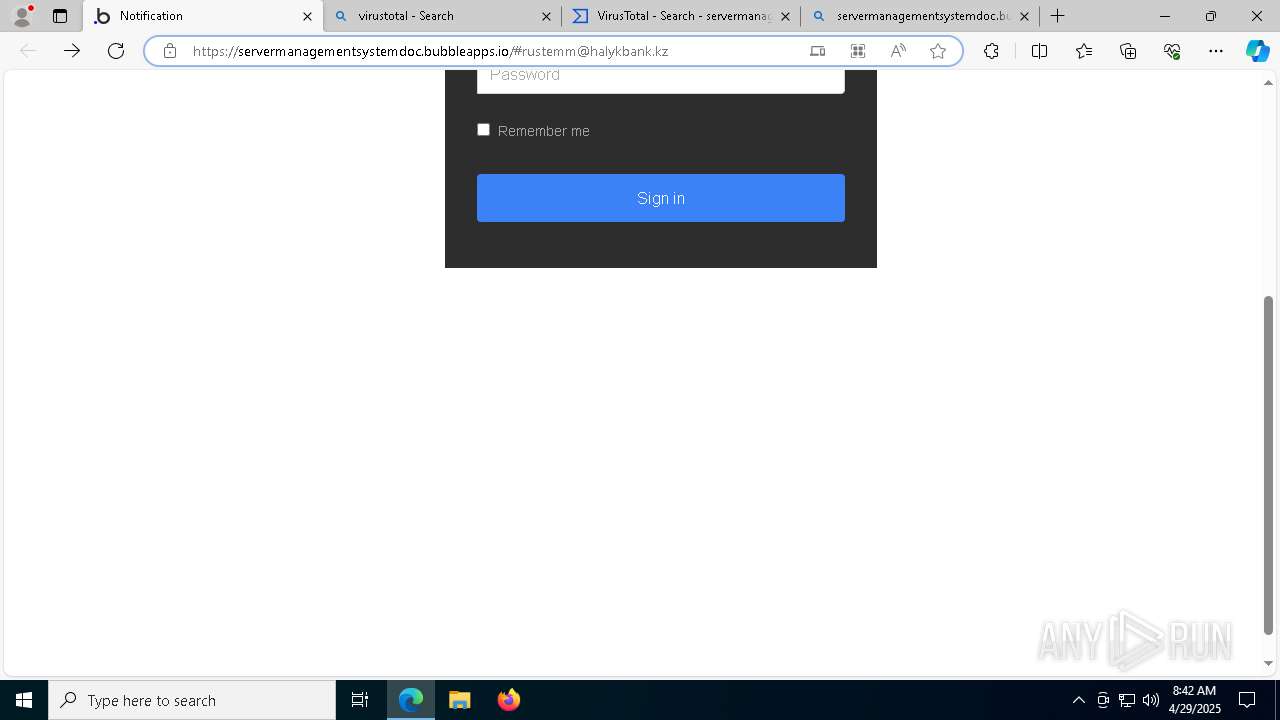Close the servermanagementsystemdoc.bu tab

click(1024, 16)
